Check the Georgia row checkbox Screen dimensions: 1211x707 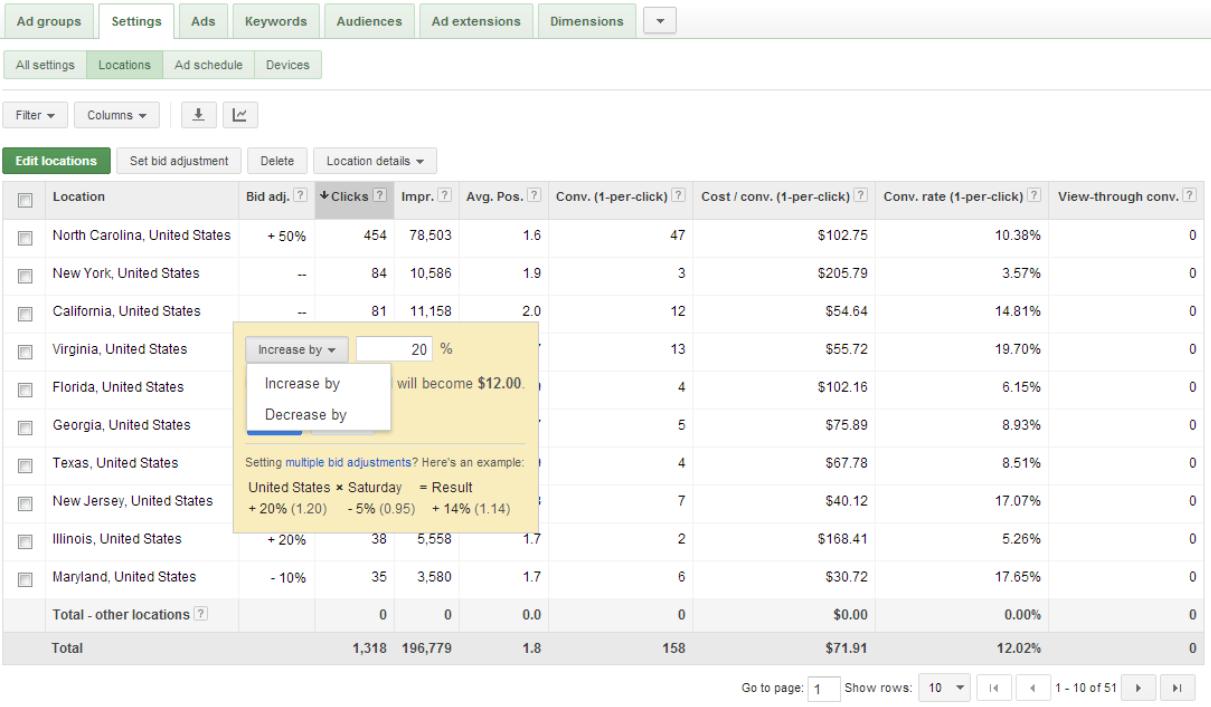[23, 426]
